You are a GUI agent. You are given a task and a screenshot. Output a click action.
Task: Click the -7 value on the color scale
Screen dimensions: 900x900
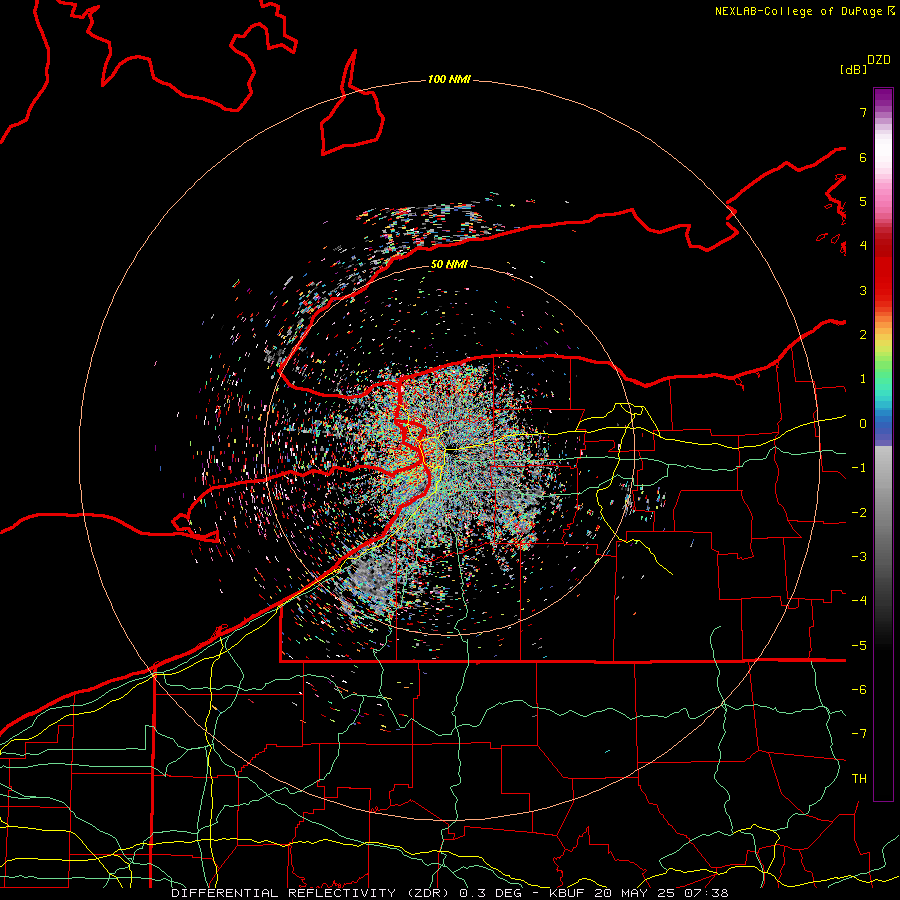859,734
